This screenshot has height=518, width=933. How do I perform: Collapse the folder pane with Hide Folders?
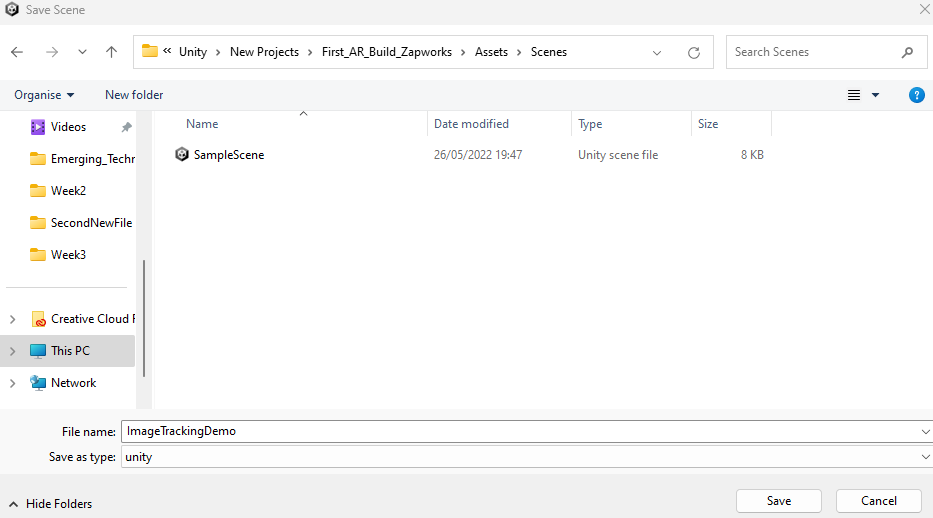click(50, 504)
